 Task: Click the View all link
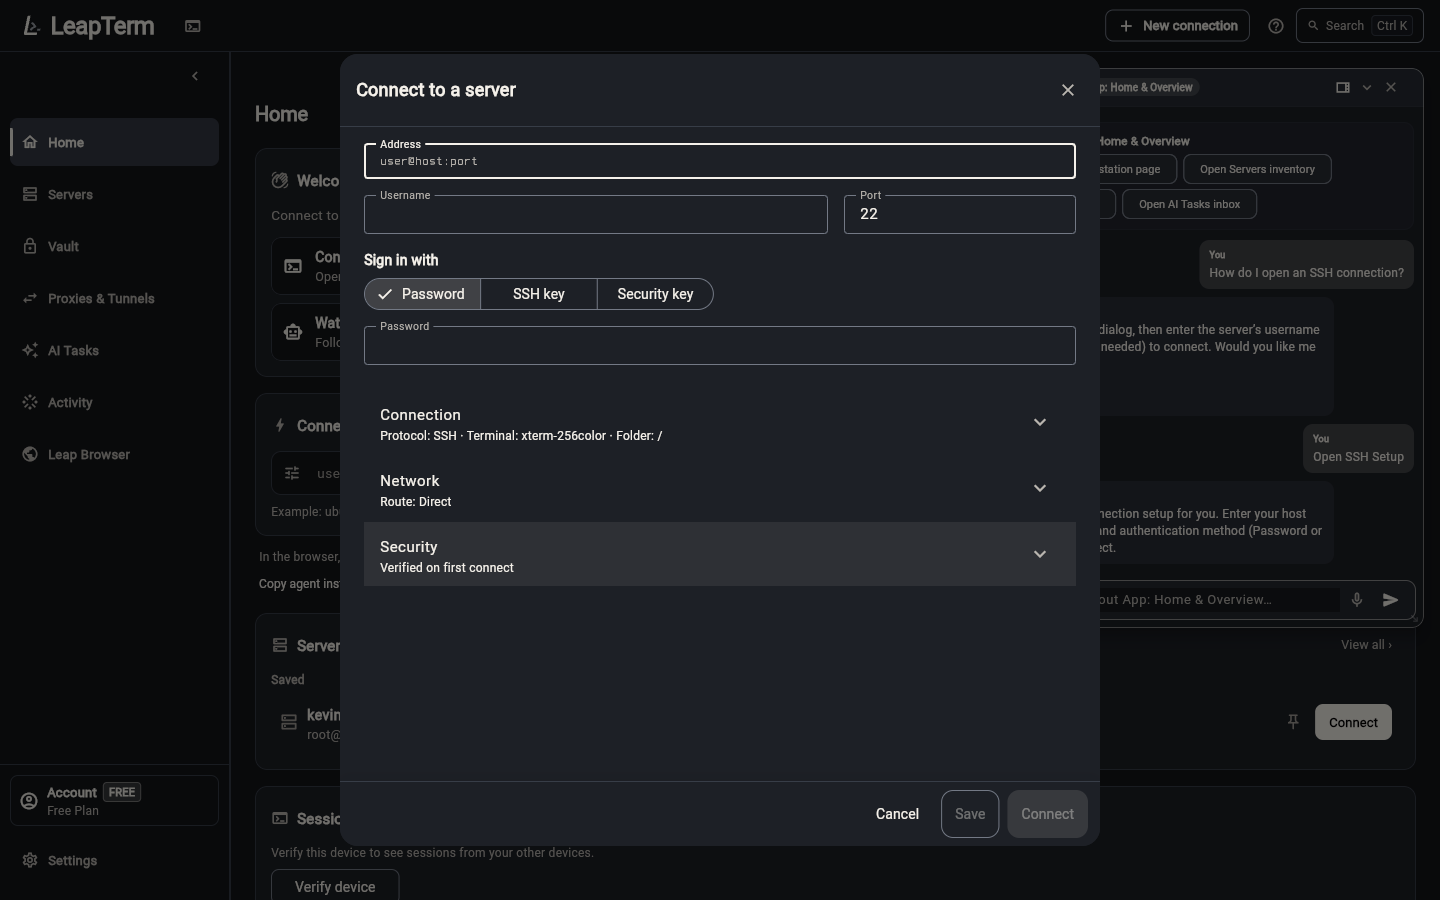[x=1366, y=645]
